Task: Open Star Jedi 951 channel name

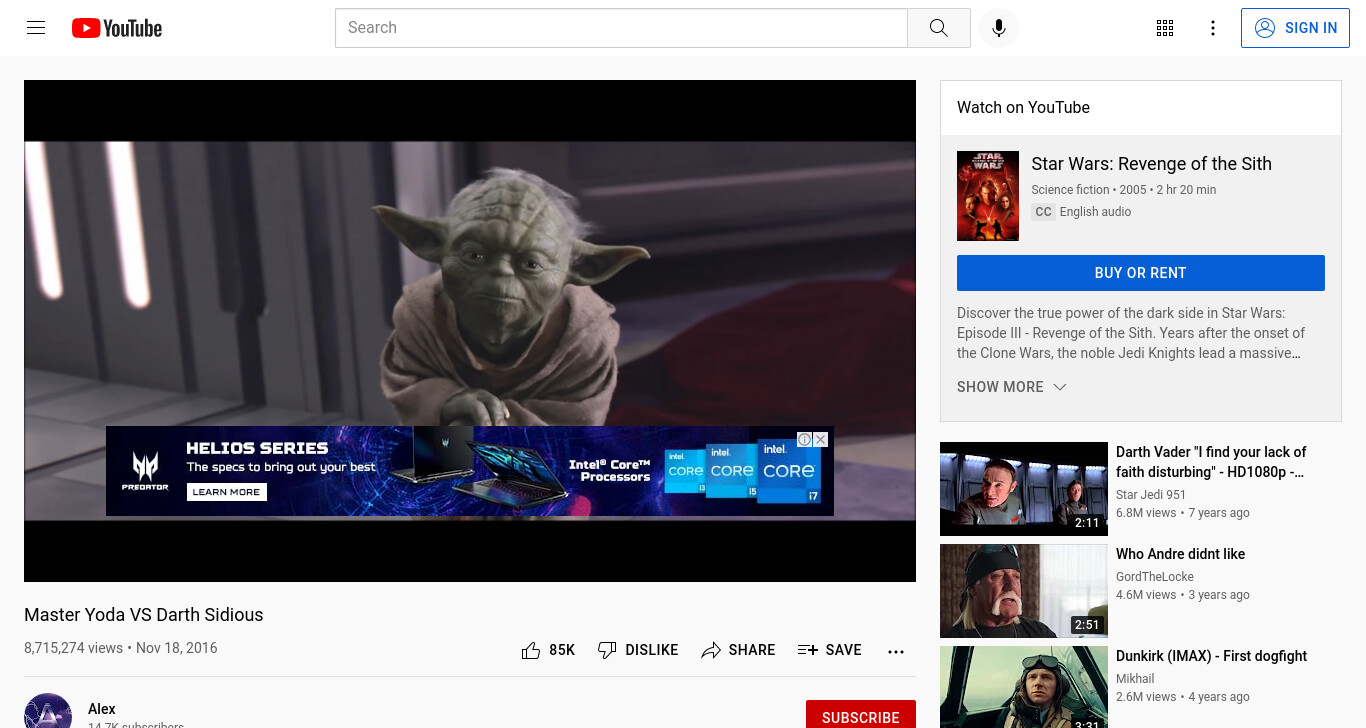Action: pos(1151,495)
